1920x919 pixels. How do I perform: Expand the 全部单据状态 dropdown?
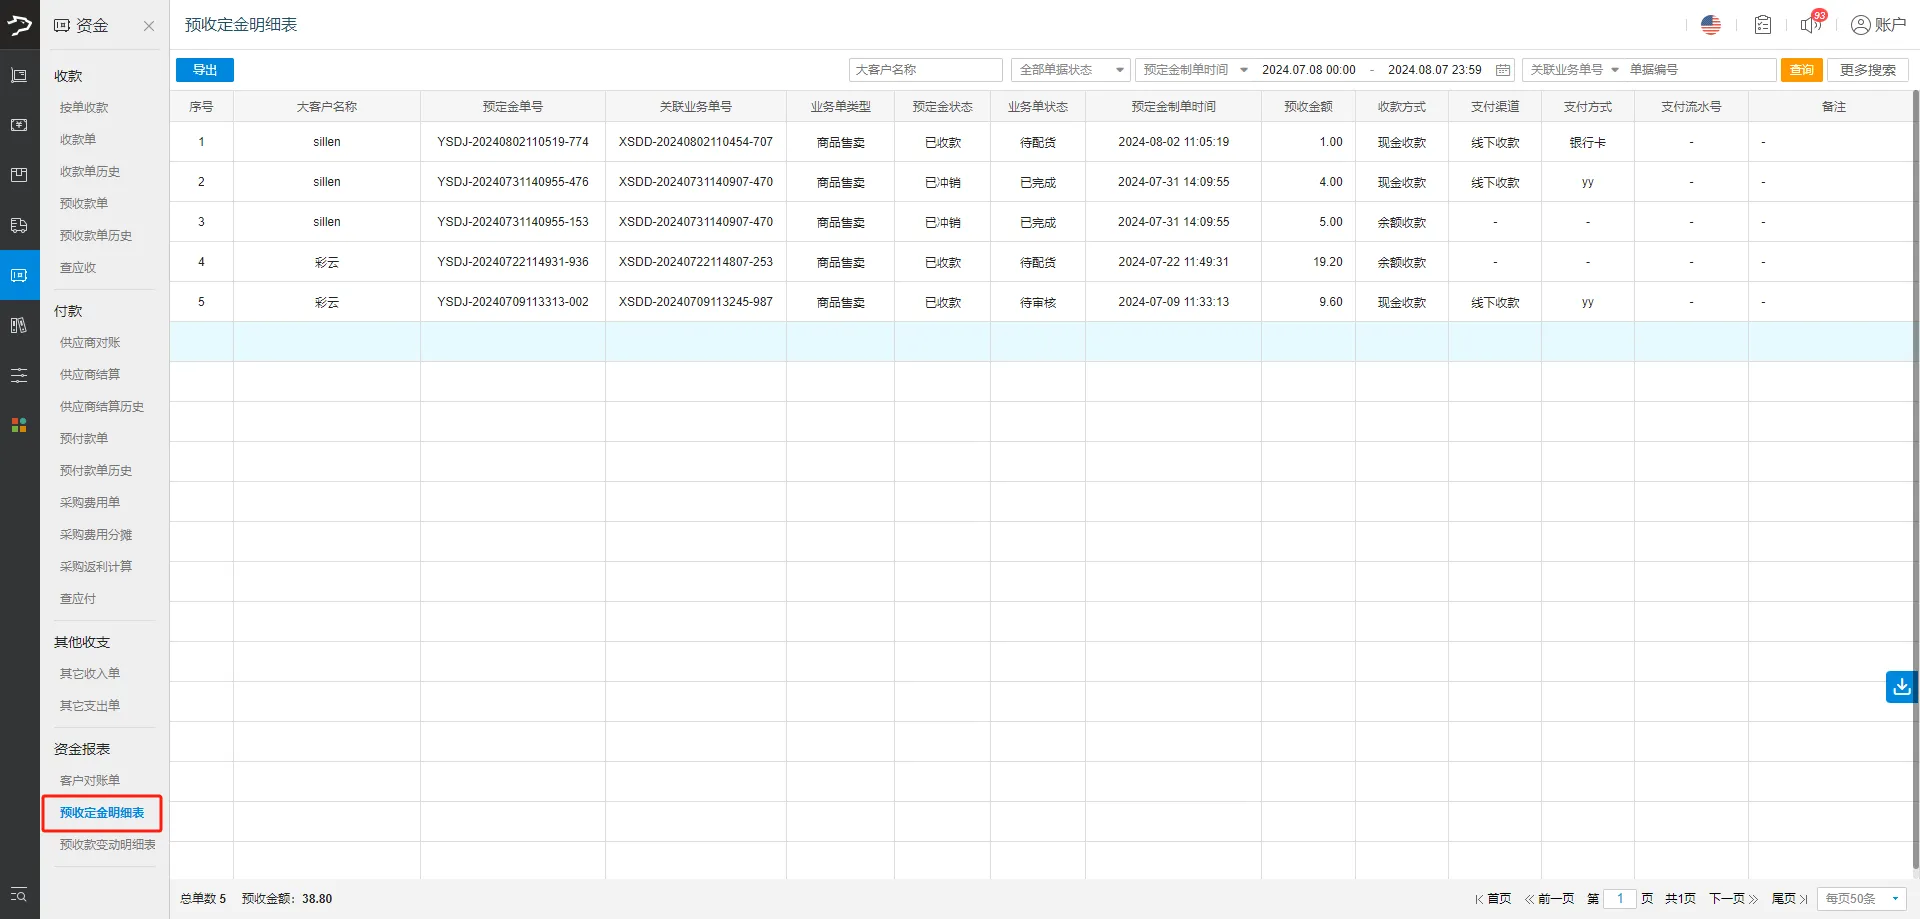1070,70
